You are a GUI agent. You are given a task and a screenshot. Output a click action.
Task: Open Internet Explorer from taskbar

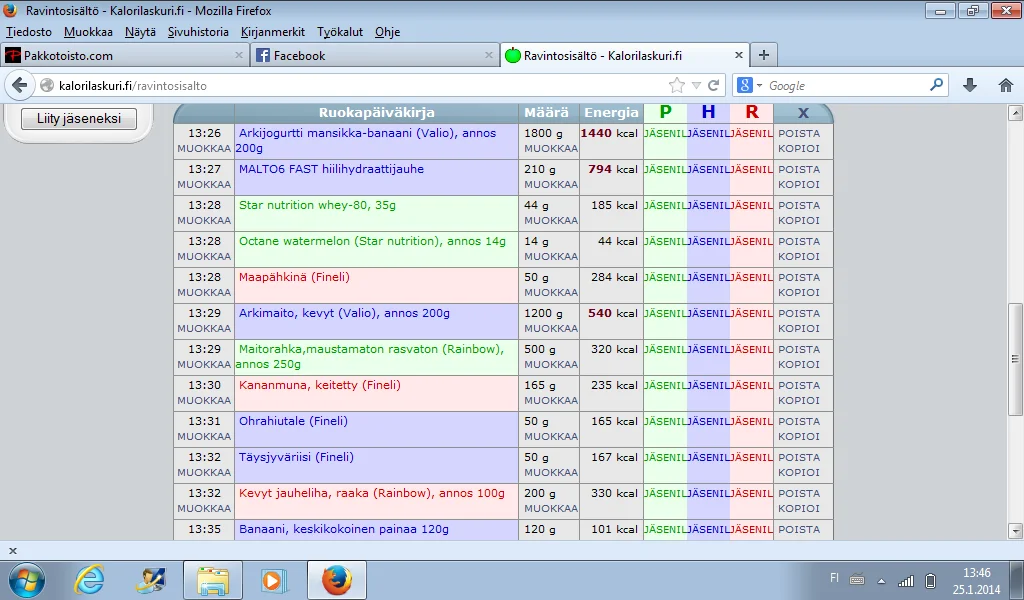click(89, 579)
